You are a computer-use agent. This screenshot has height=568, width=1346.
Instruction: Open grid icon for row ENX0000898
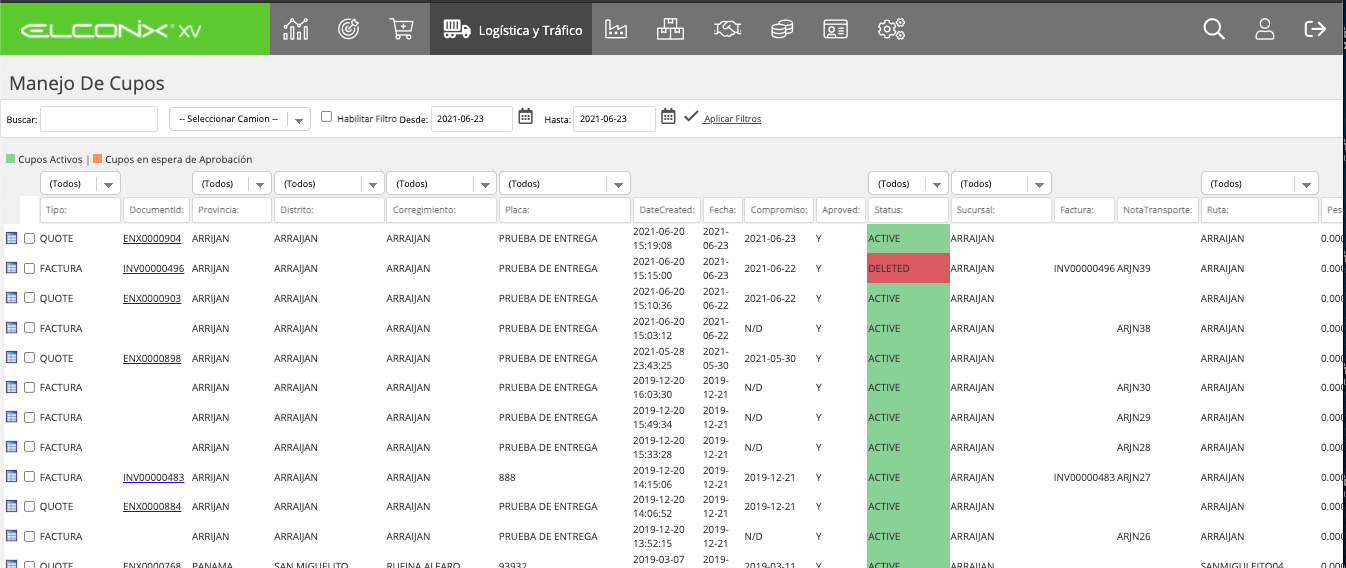[x=12, y=358]
